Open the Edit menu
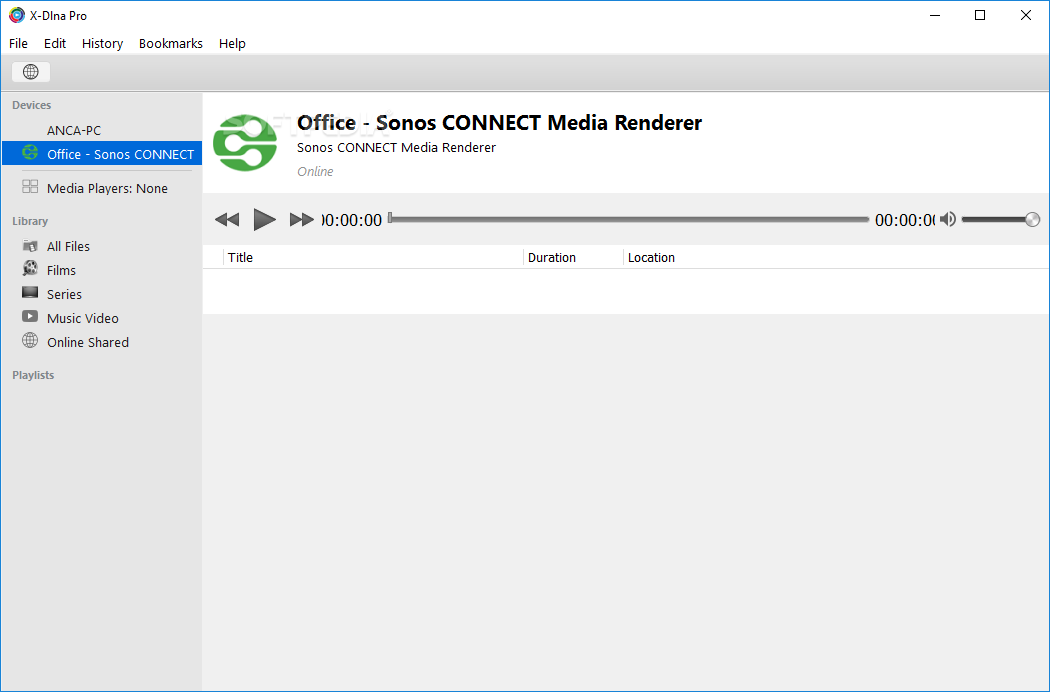The image size is (1050, 692). [55, 44]
